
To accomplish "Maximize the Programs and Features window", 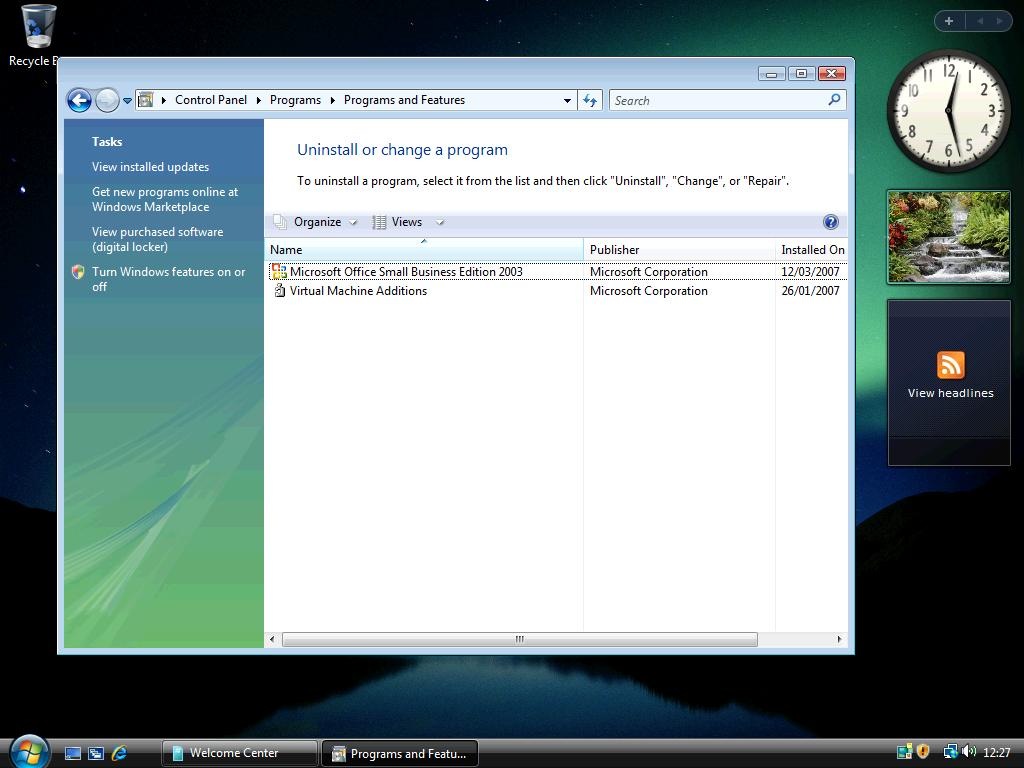I will click(801, 74).
